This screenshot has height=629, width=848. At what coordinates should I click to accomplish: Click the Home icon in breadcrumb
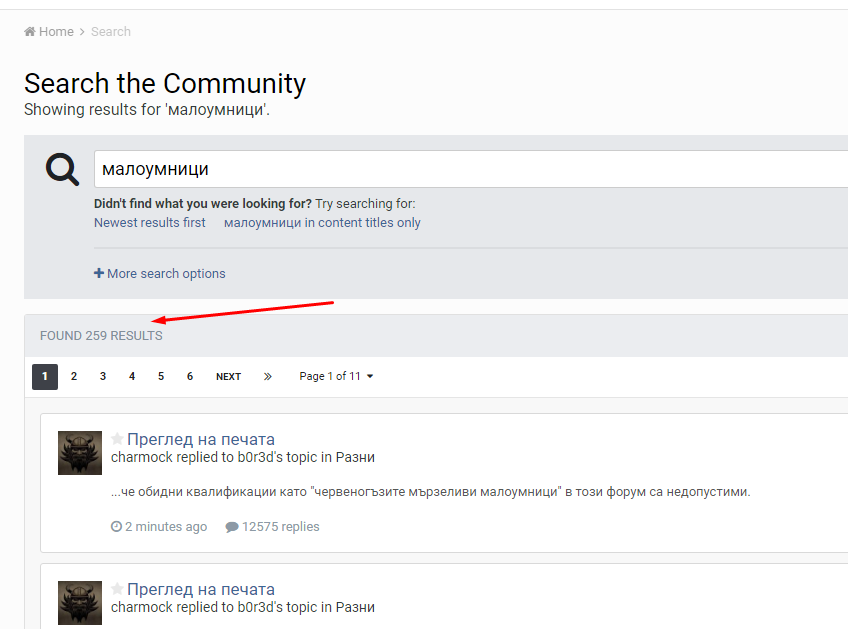[30, 31]
